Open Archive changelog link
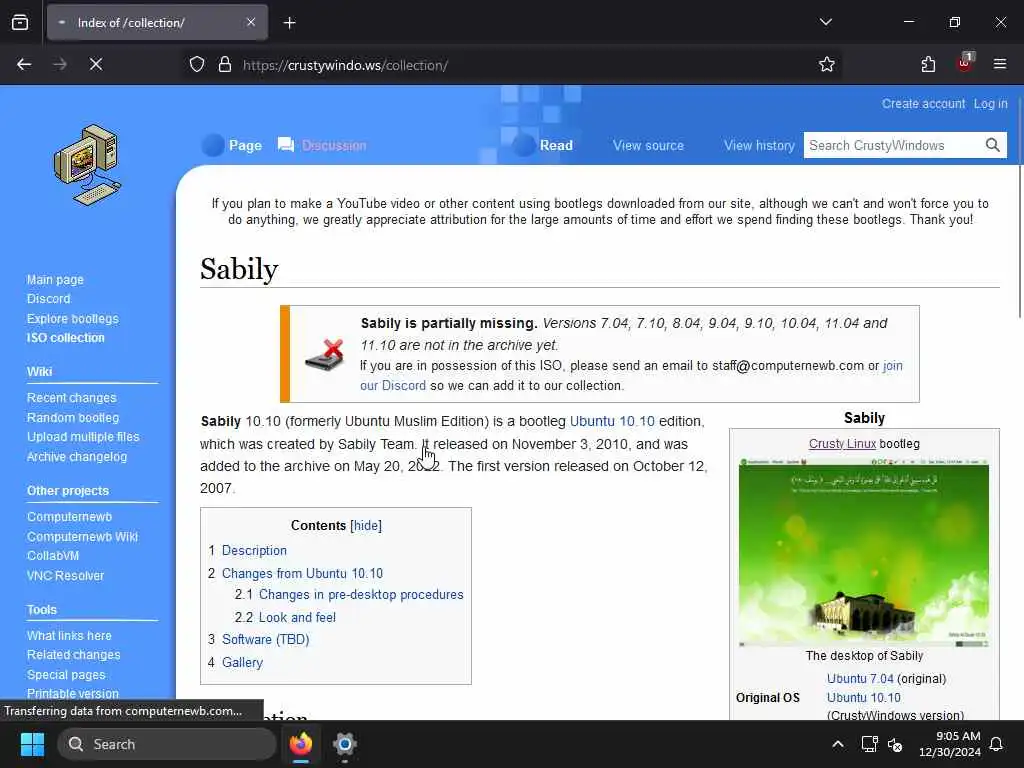The height and width of the screenshot is (768, 1024). click(76, 456)
